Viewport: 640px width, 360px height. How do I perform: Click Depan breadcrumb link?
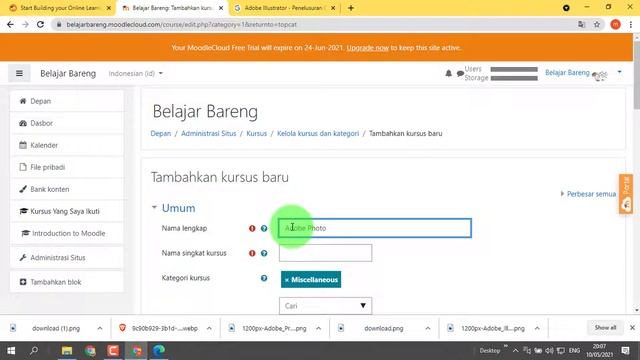coord(161,133)
